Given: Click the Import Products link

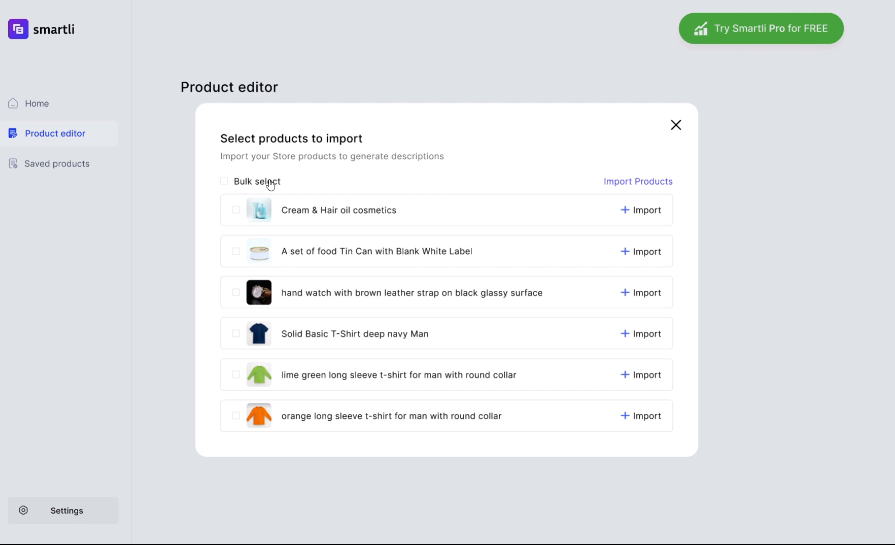Looking at the screenshot, I should pyautogui.click(x=638, y=182).
